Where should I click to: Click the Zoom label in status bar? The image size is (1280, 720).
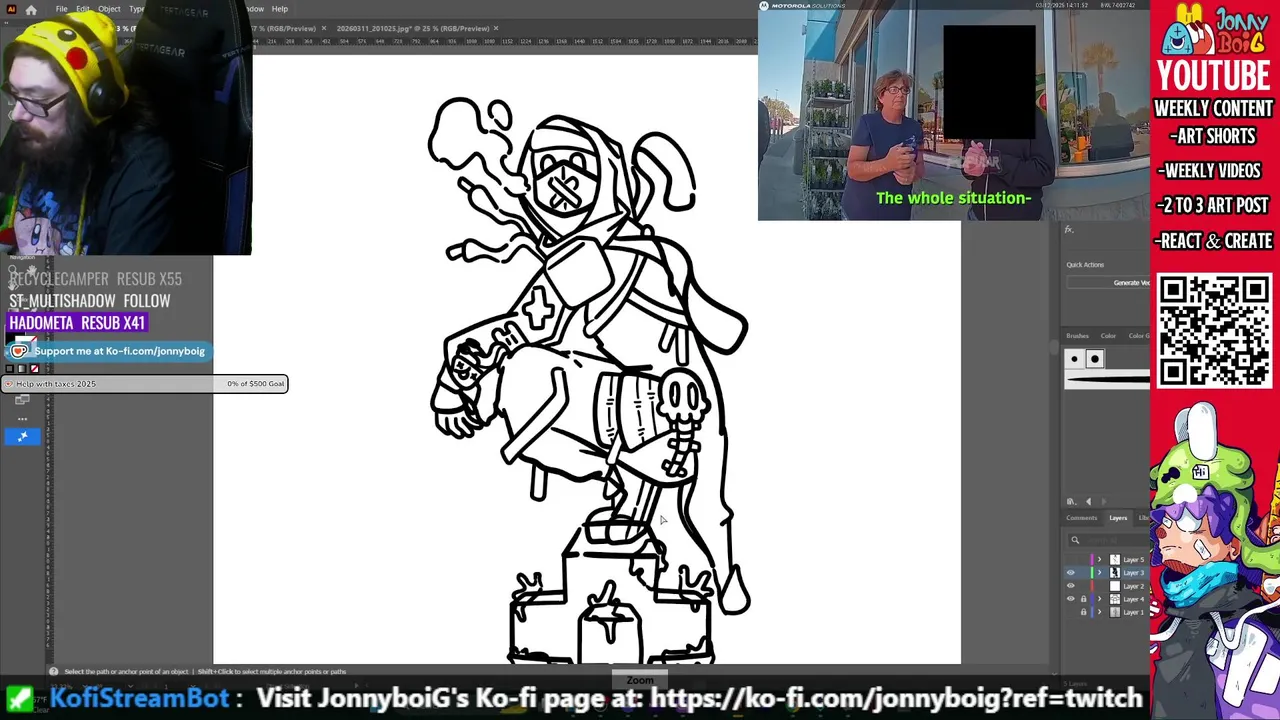640,680
